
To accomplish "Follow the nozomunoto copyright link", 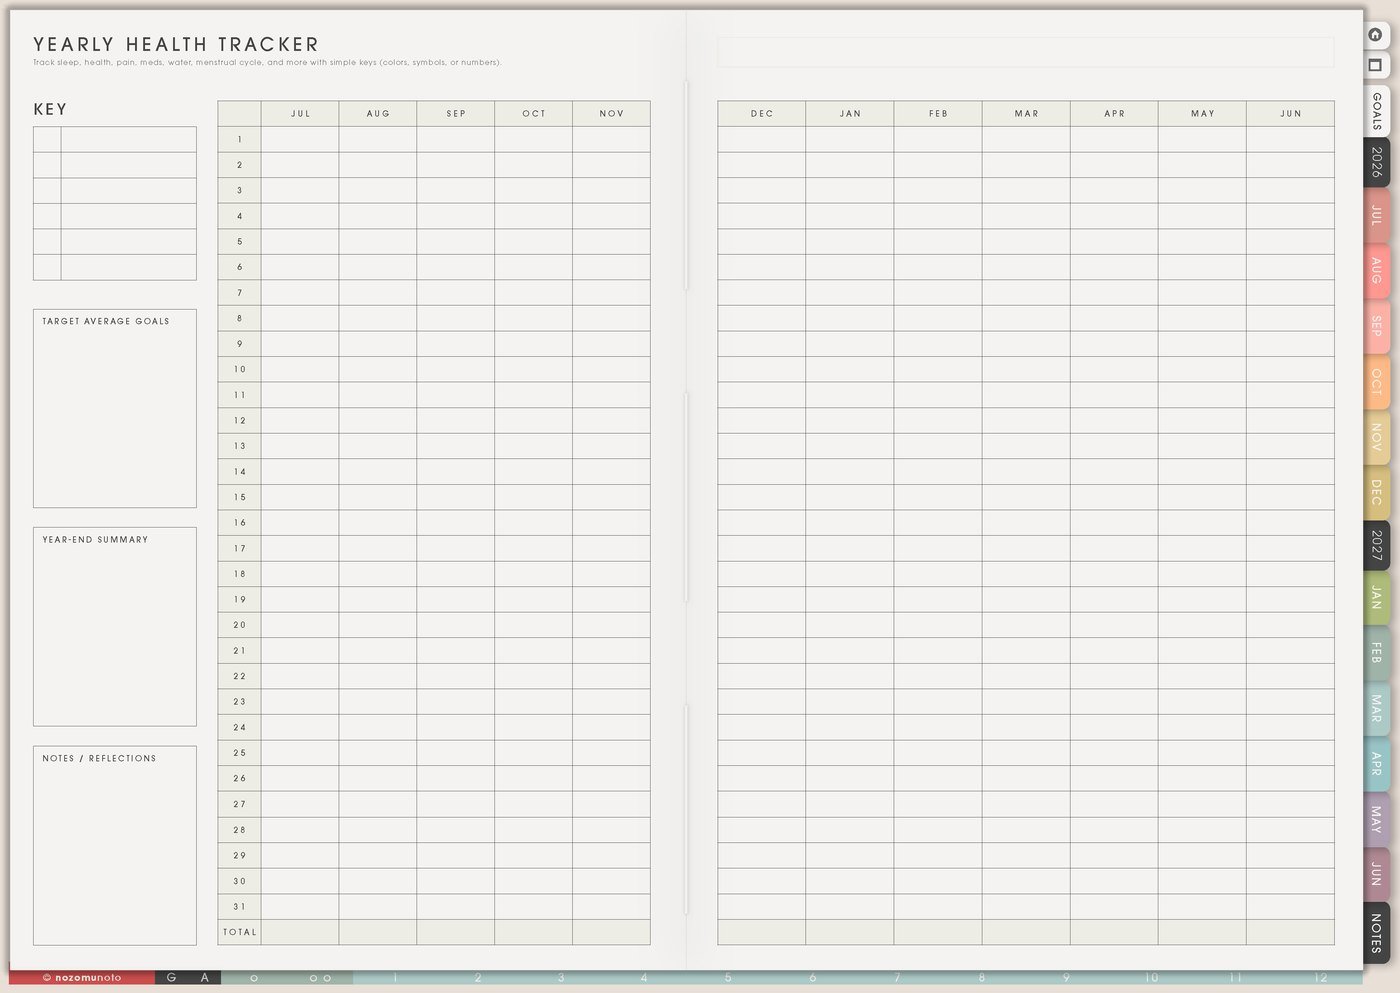I will (82, 978).
